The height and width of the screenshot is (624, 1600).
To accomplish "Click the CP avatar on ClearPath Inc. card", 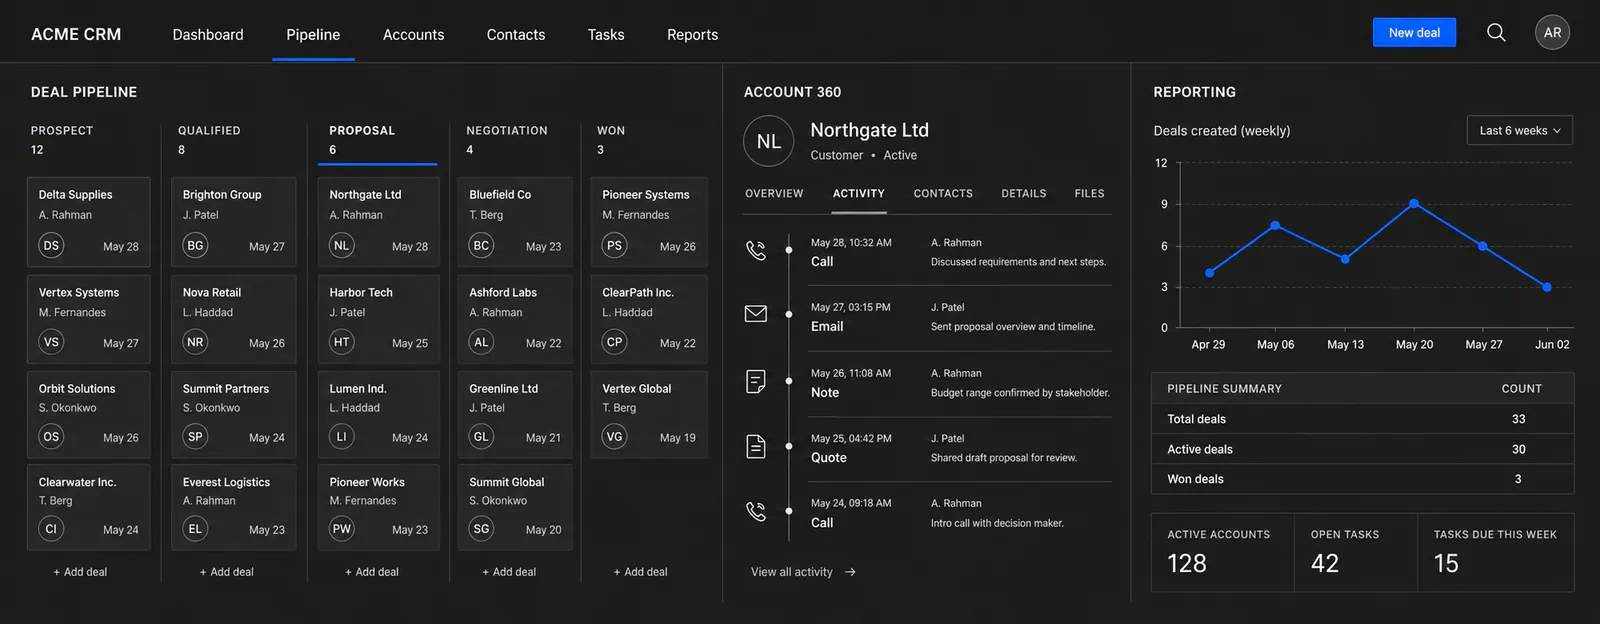I will pos(614,342).
